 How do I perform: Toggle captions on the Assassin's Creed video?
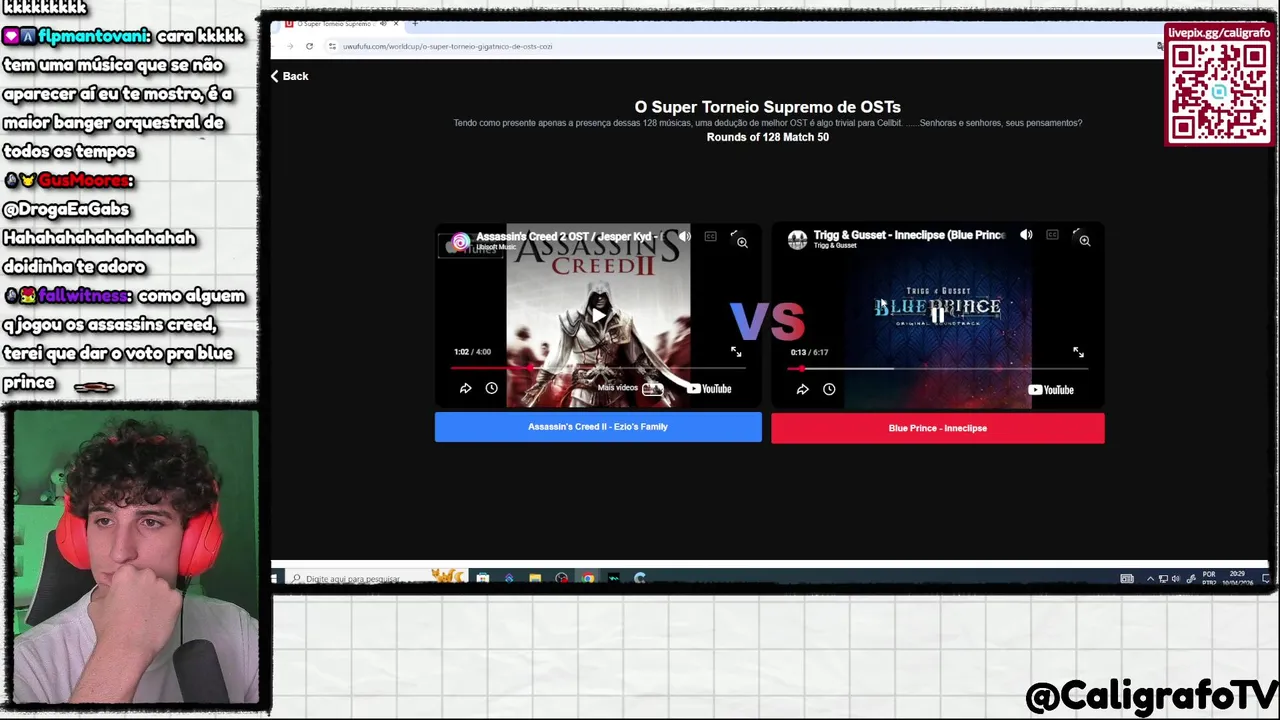(x=710, y=236)
